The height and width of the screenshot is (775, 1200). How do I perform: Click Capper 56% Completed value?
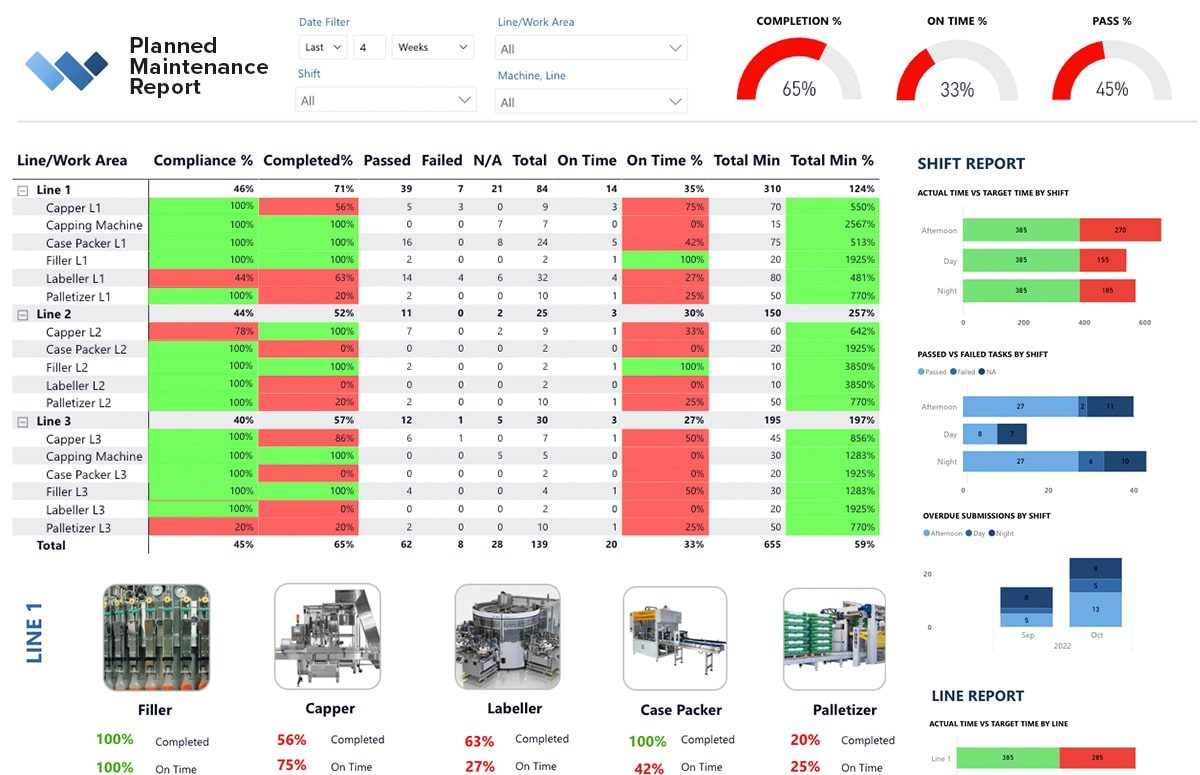click(291, 740)
